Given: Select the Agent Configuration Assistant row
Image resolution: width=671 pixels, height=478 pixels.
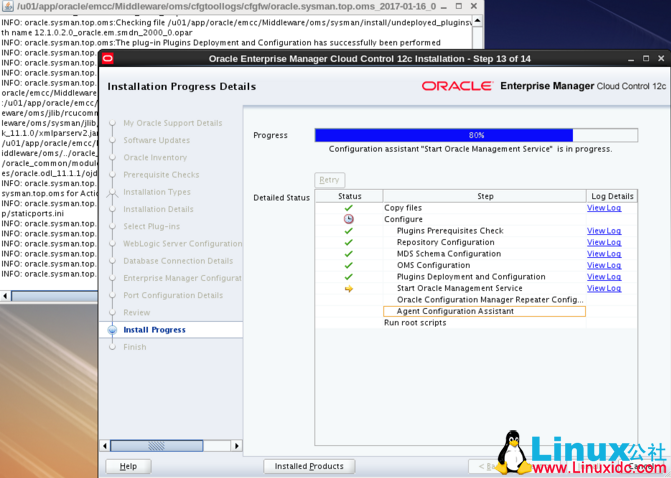Looking at the screenshot, I should coord(484,312).
